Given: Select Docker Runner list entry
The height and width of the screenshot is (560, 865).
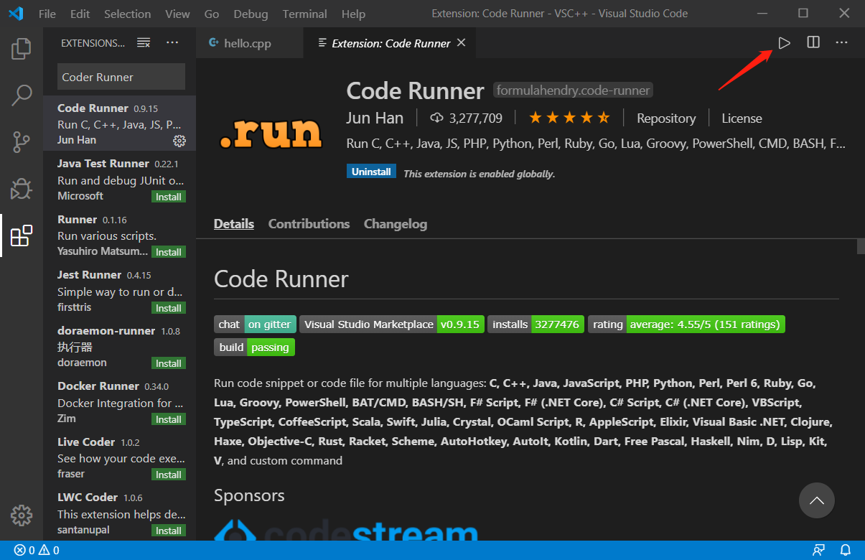Looking at the screenshot, I should pyautogui.click(x=120, y=402).
